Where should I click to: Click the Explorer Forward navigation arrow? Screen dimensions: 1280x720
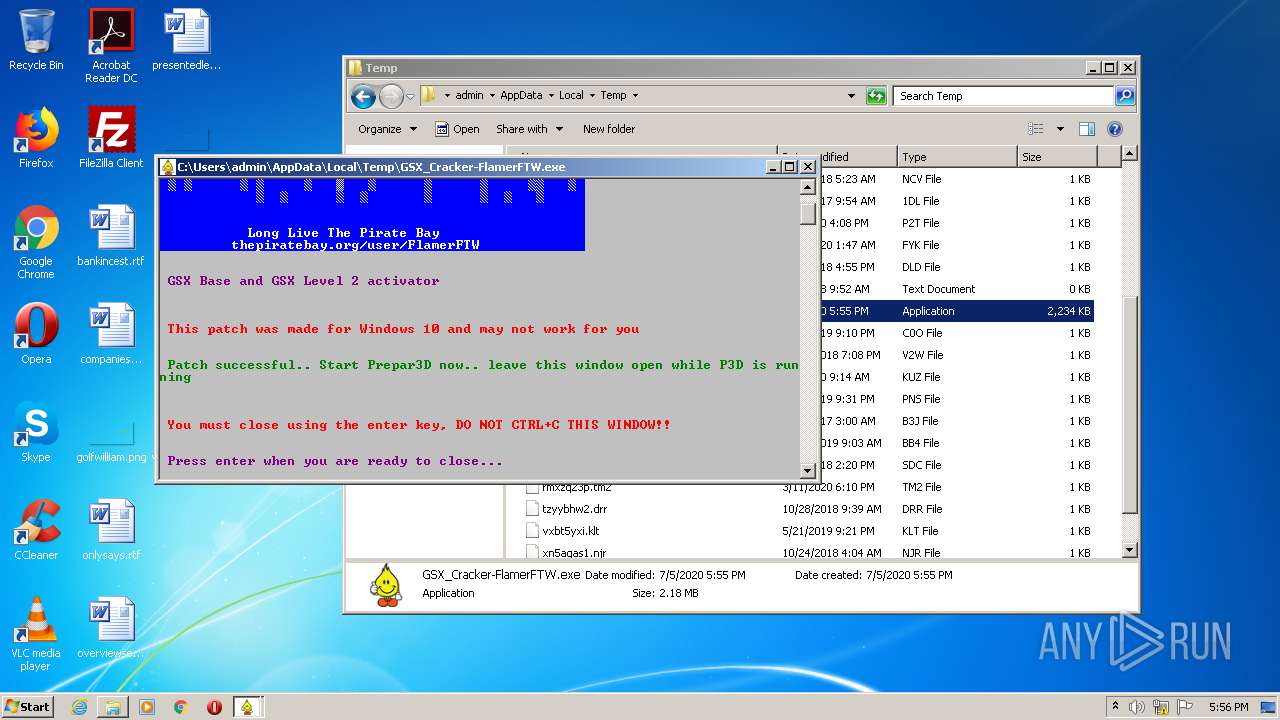point(391,96)
